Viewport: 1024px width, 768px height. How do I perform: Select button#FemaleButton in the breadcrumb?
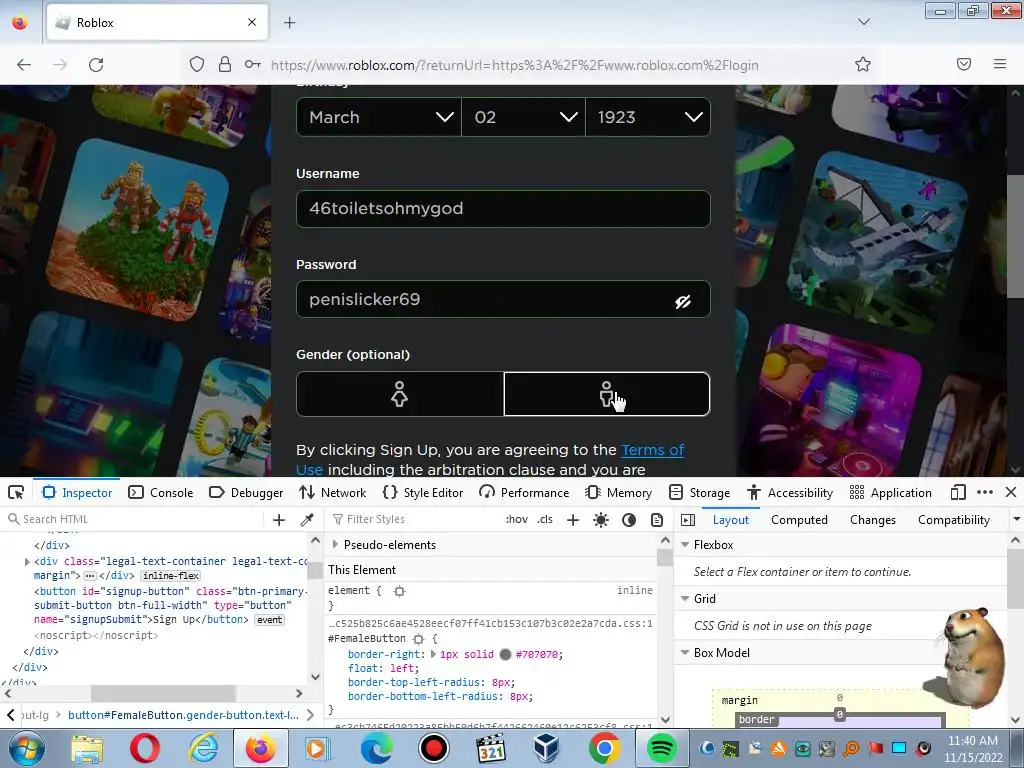pos(184,715)
